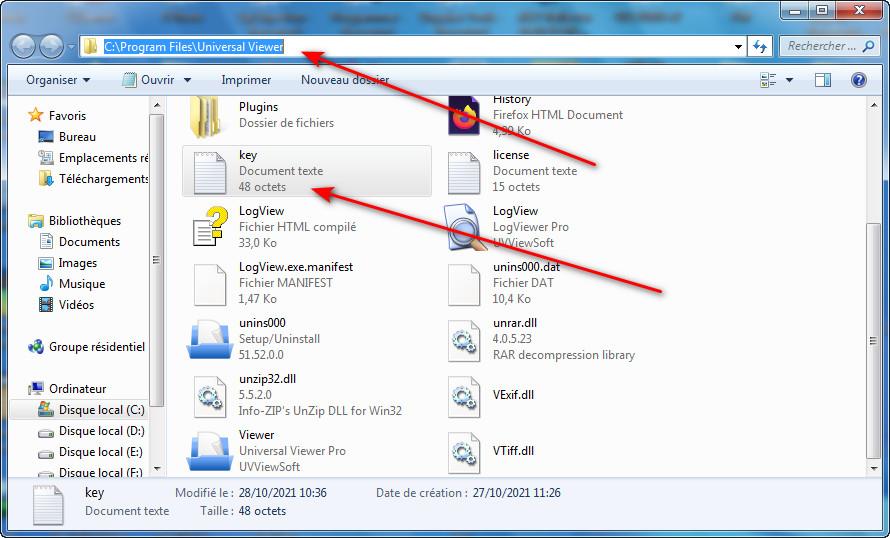The width and height of the screenshot is (890, 538).
Task: Open recent locations dropdown beside the Forward arrow
Action: click(71, 47)
